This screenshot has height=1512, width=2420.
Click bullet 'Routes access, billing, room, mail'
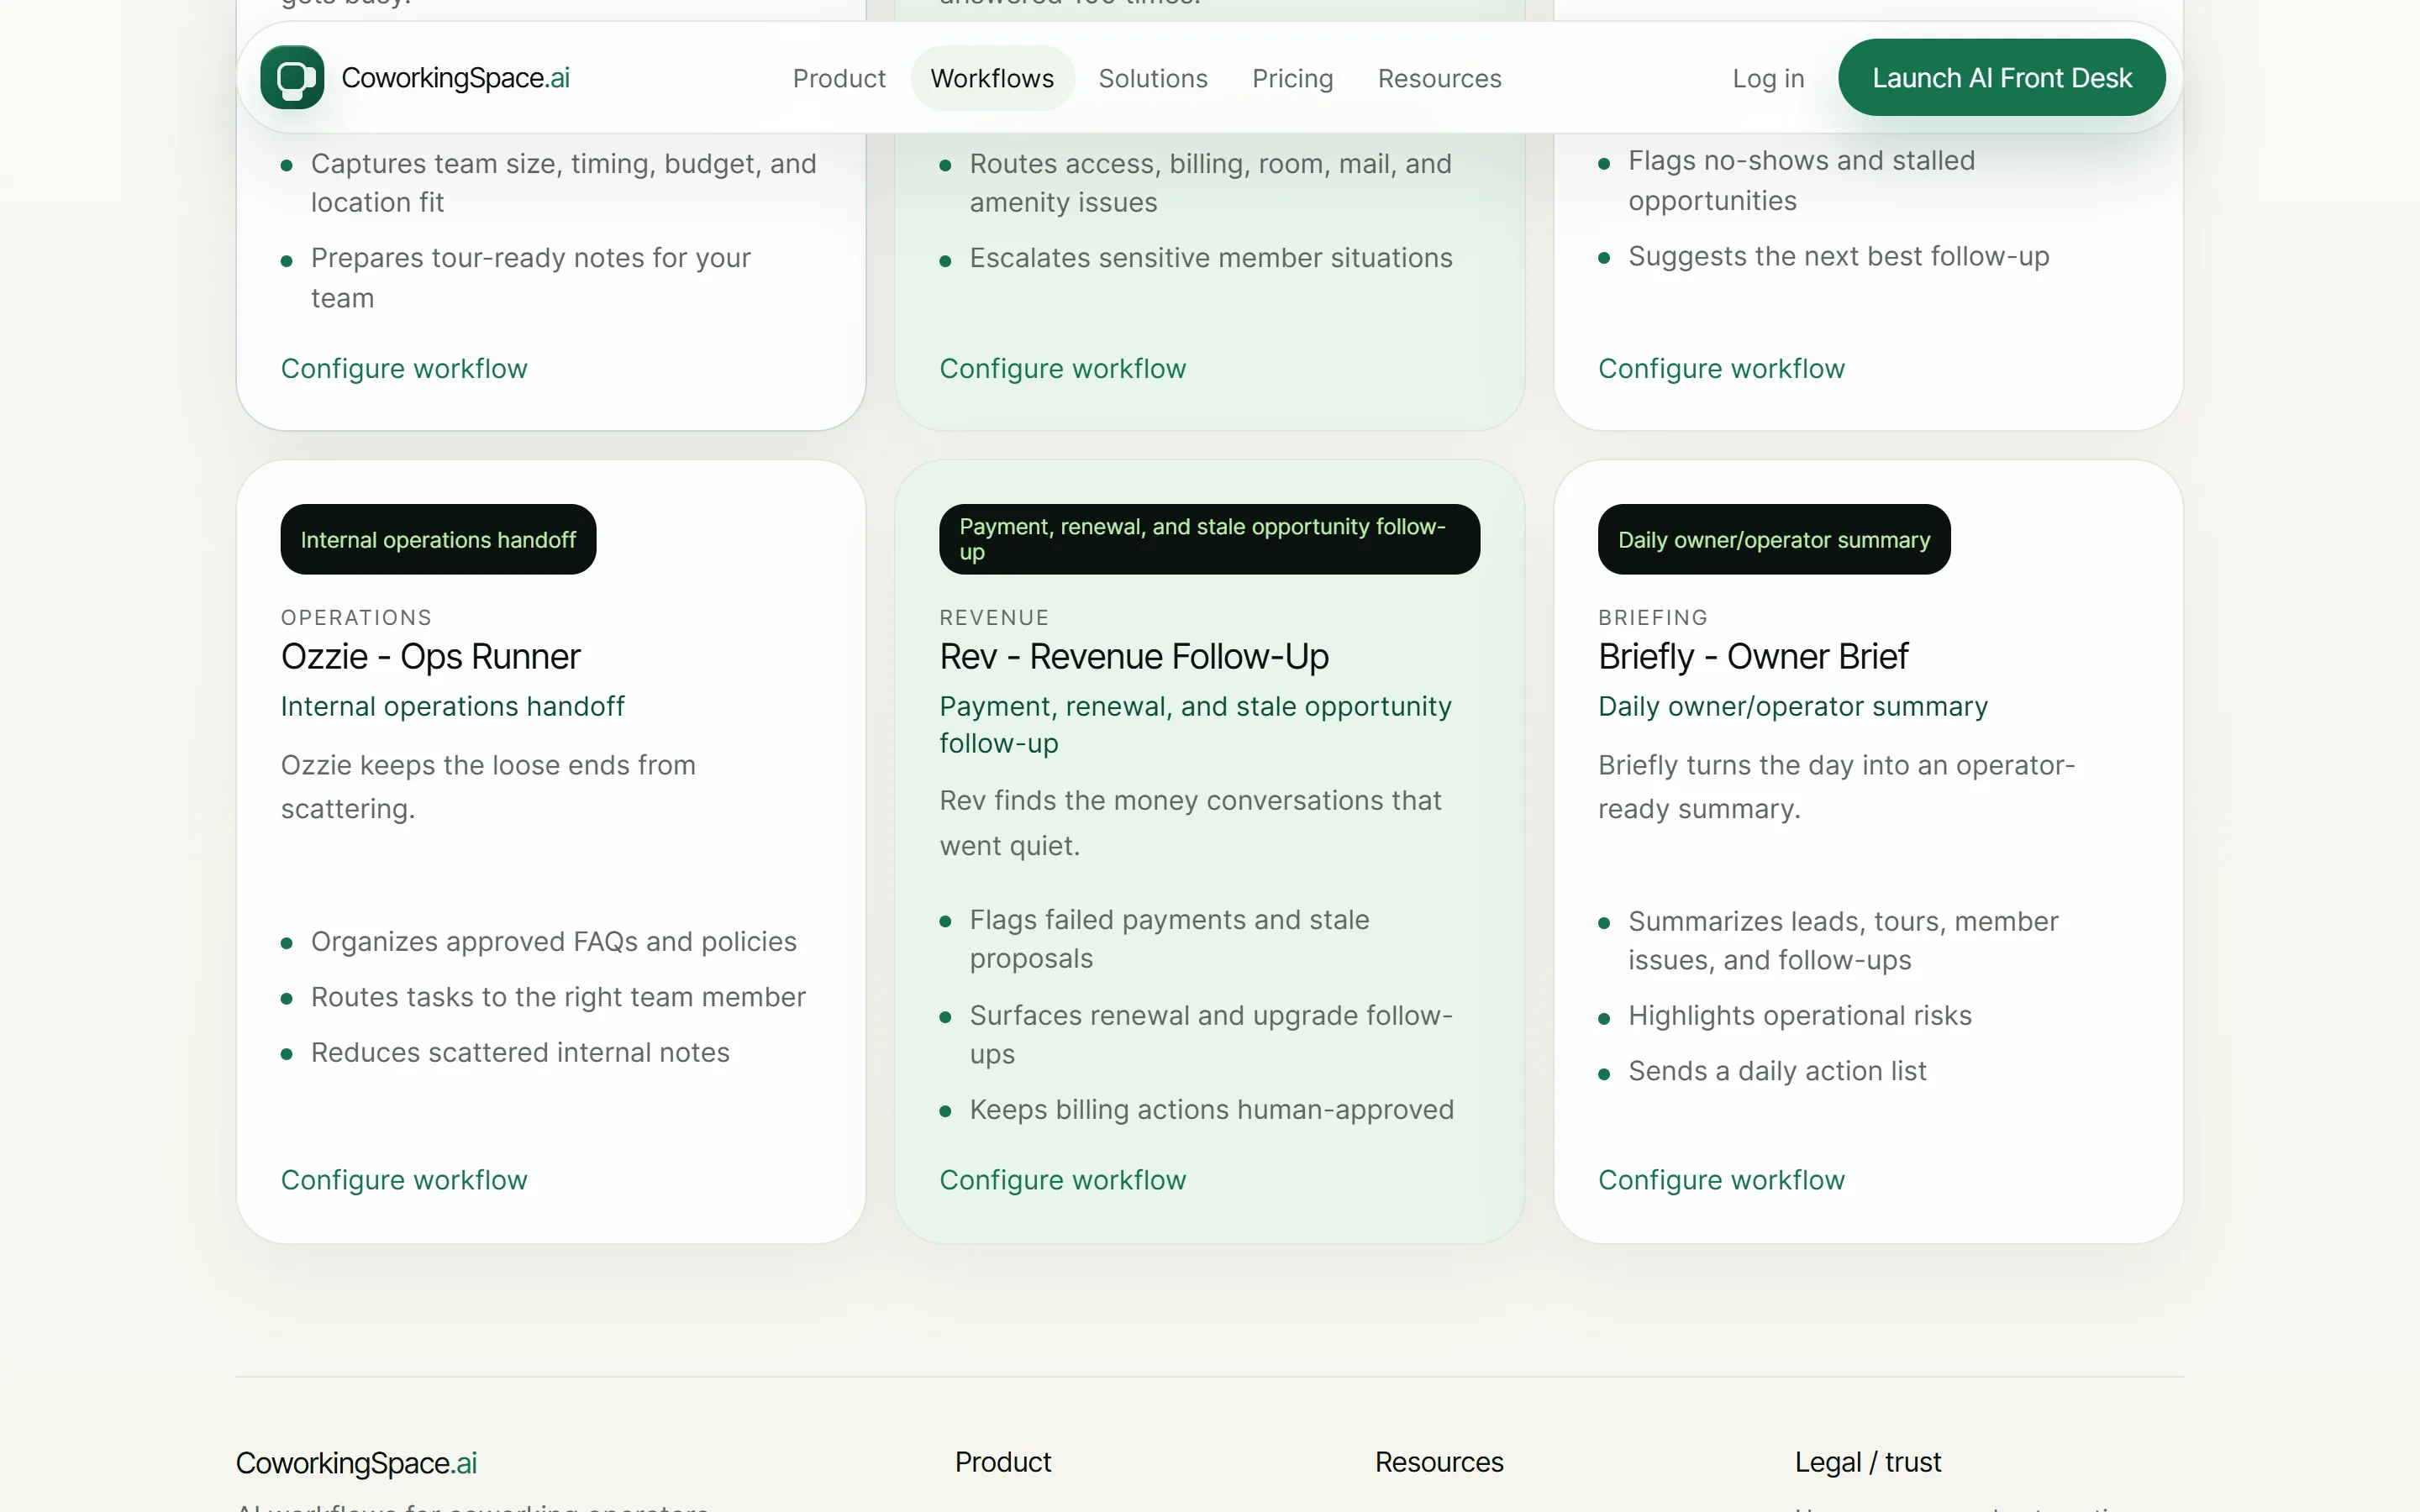pyautogui.click(x=1210, y=183)
